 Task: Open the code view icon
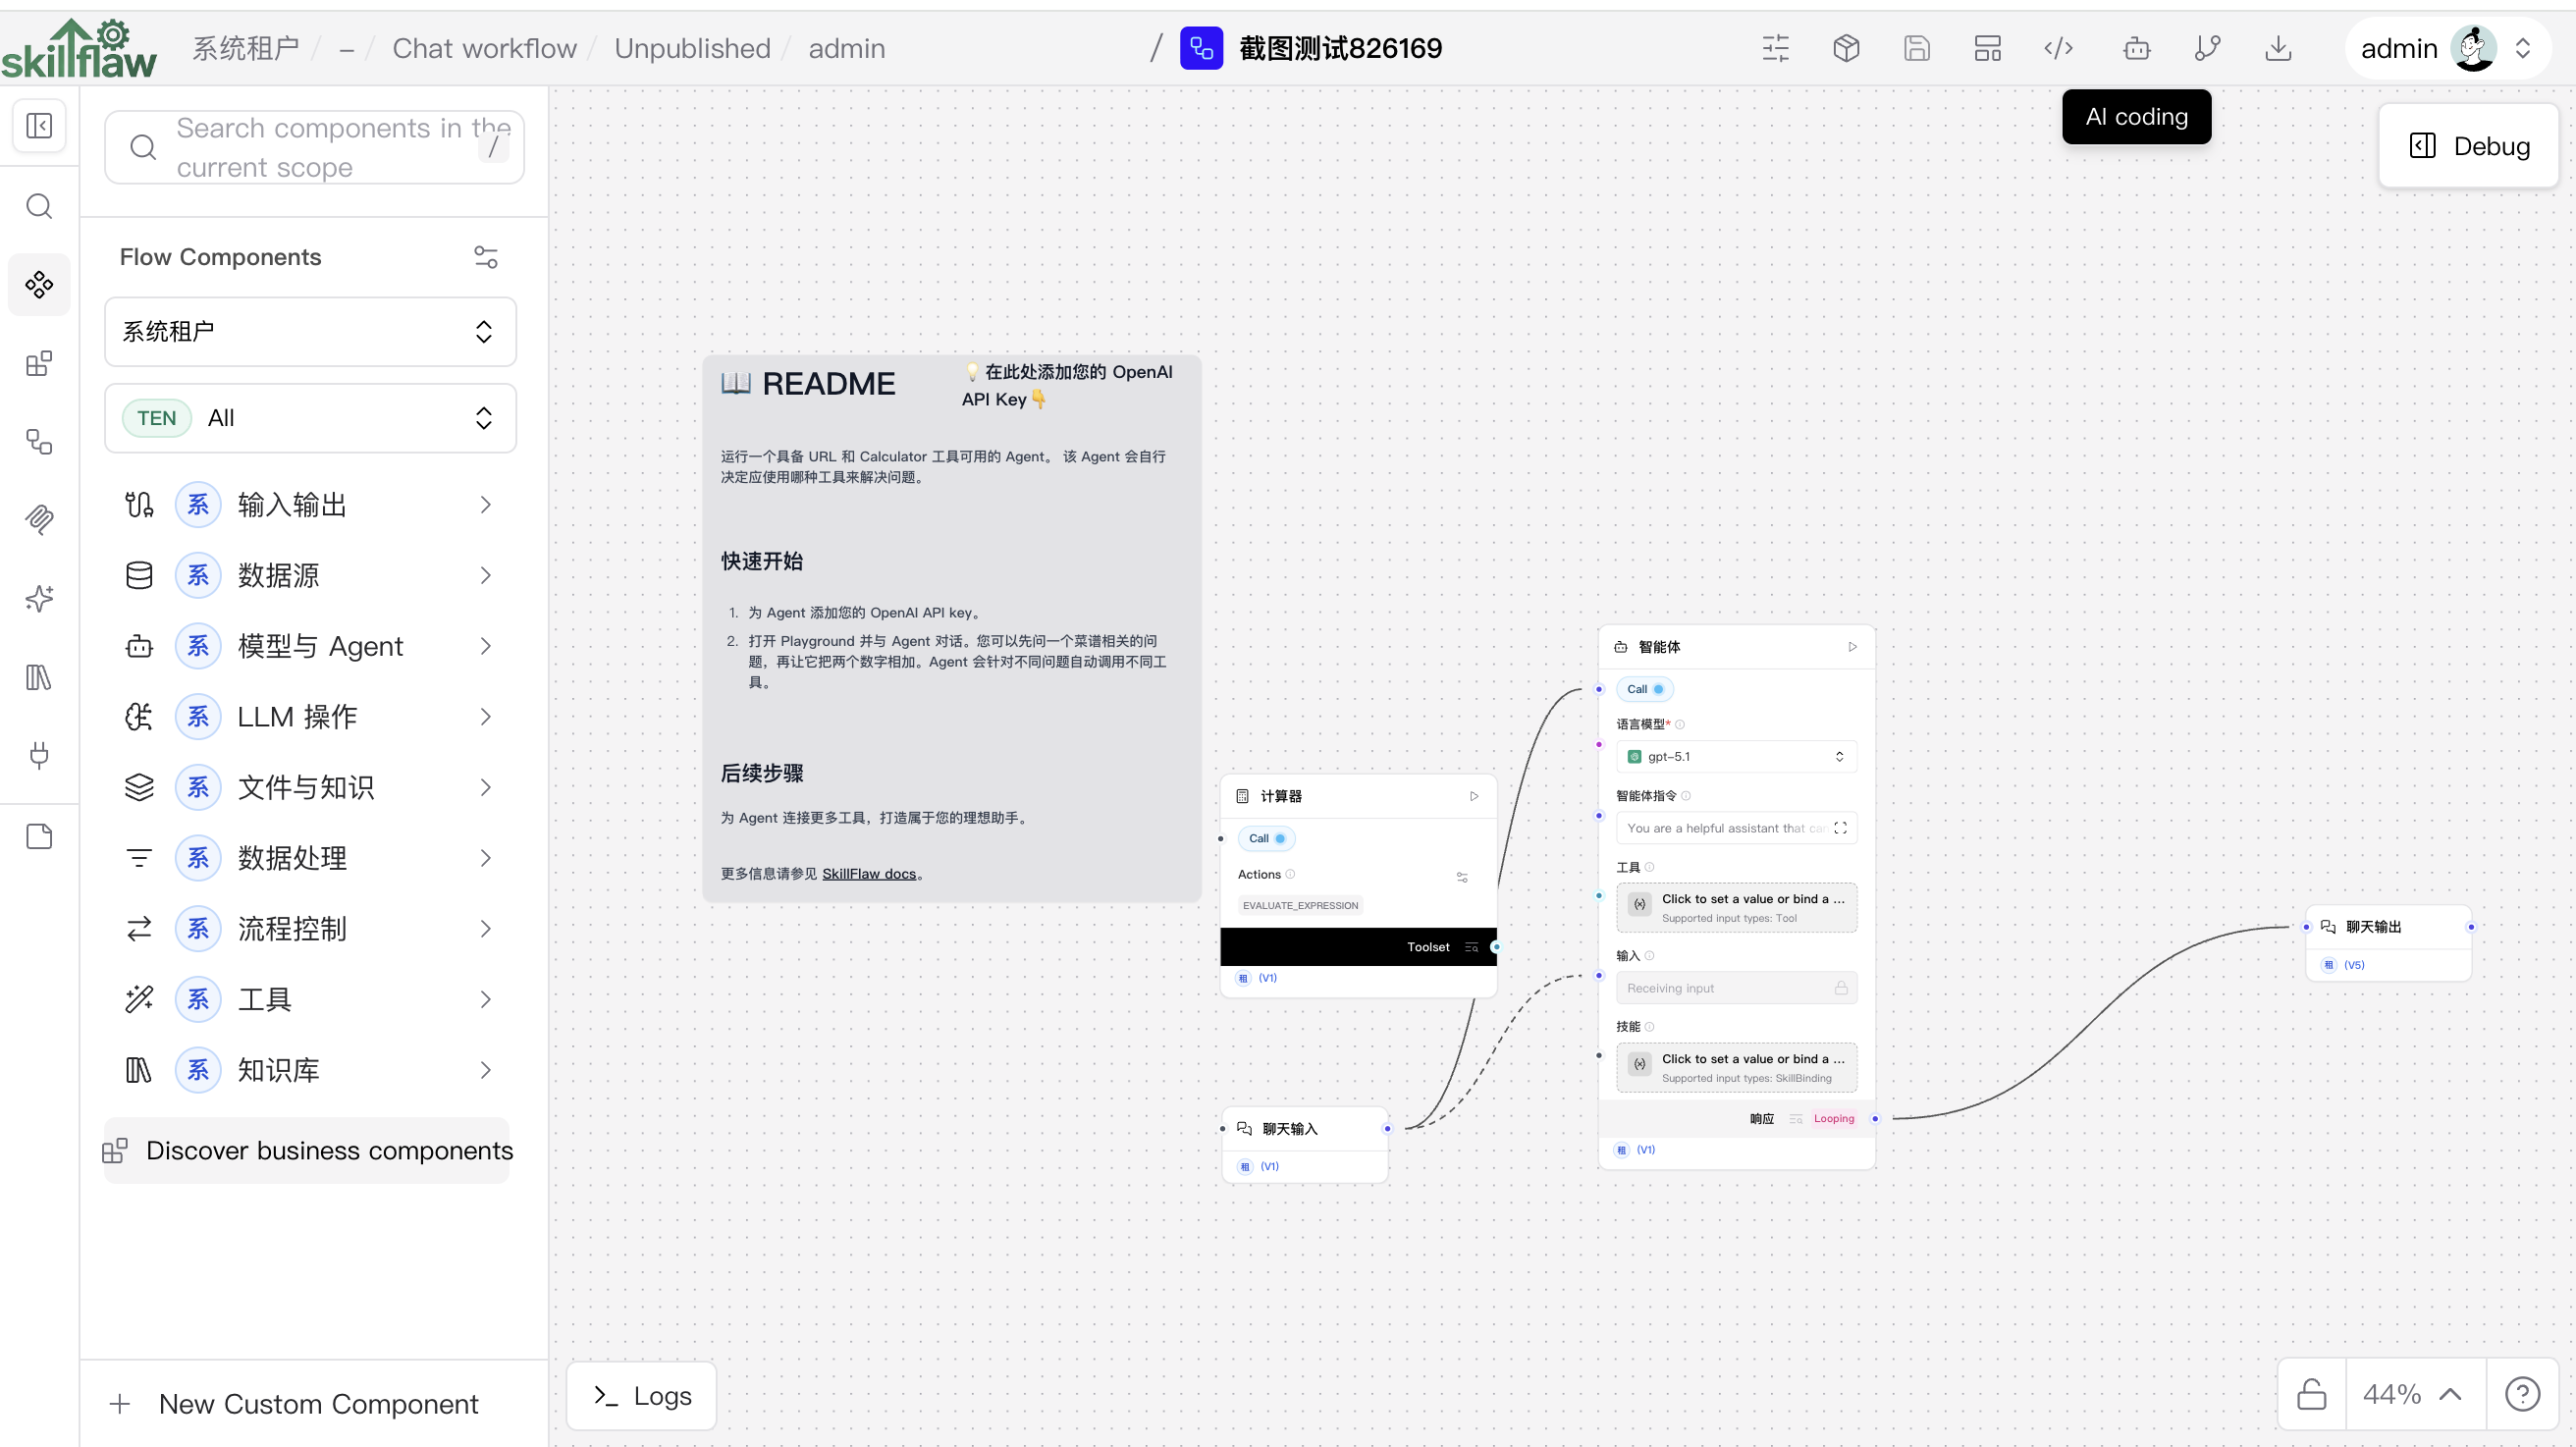point(2058,48)
